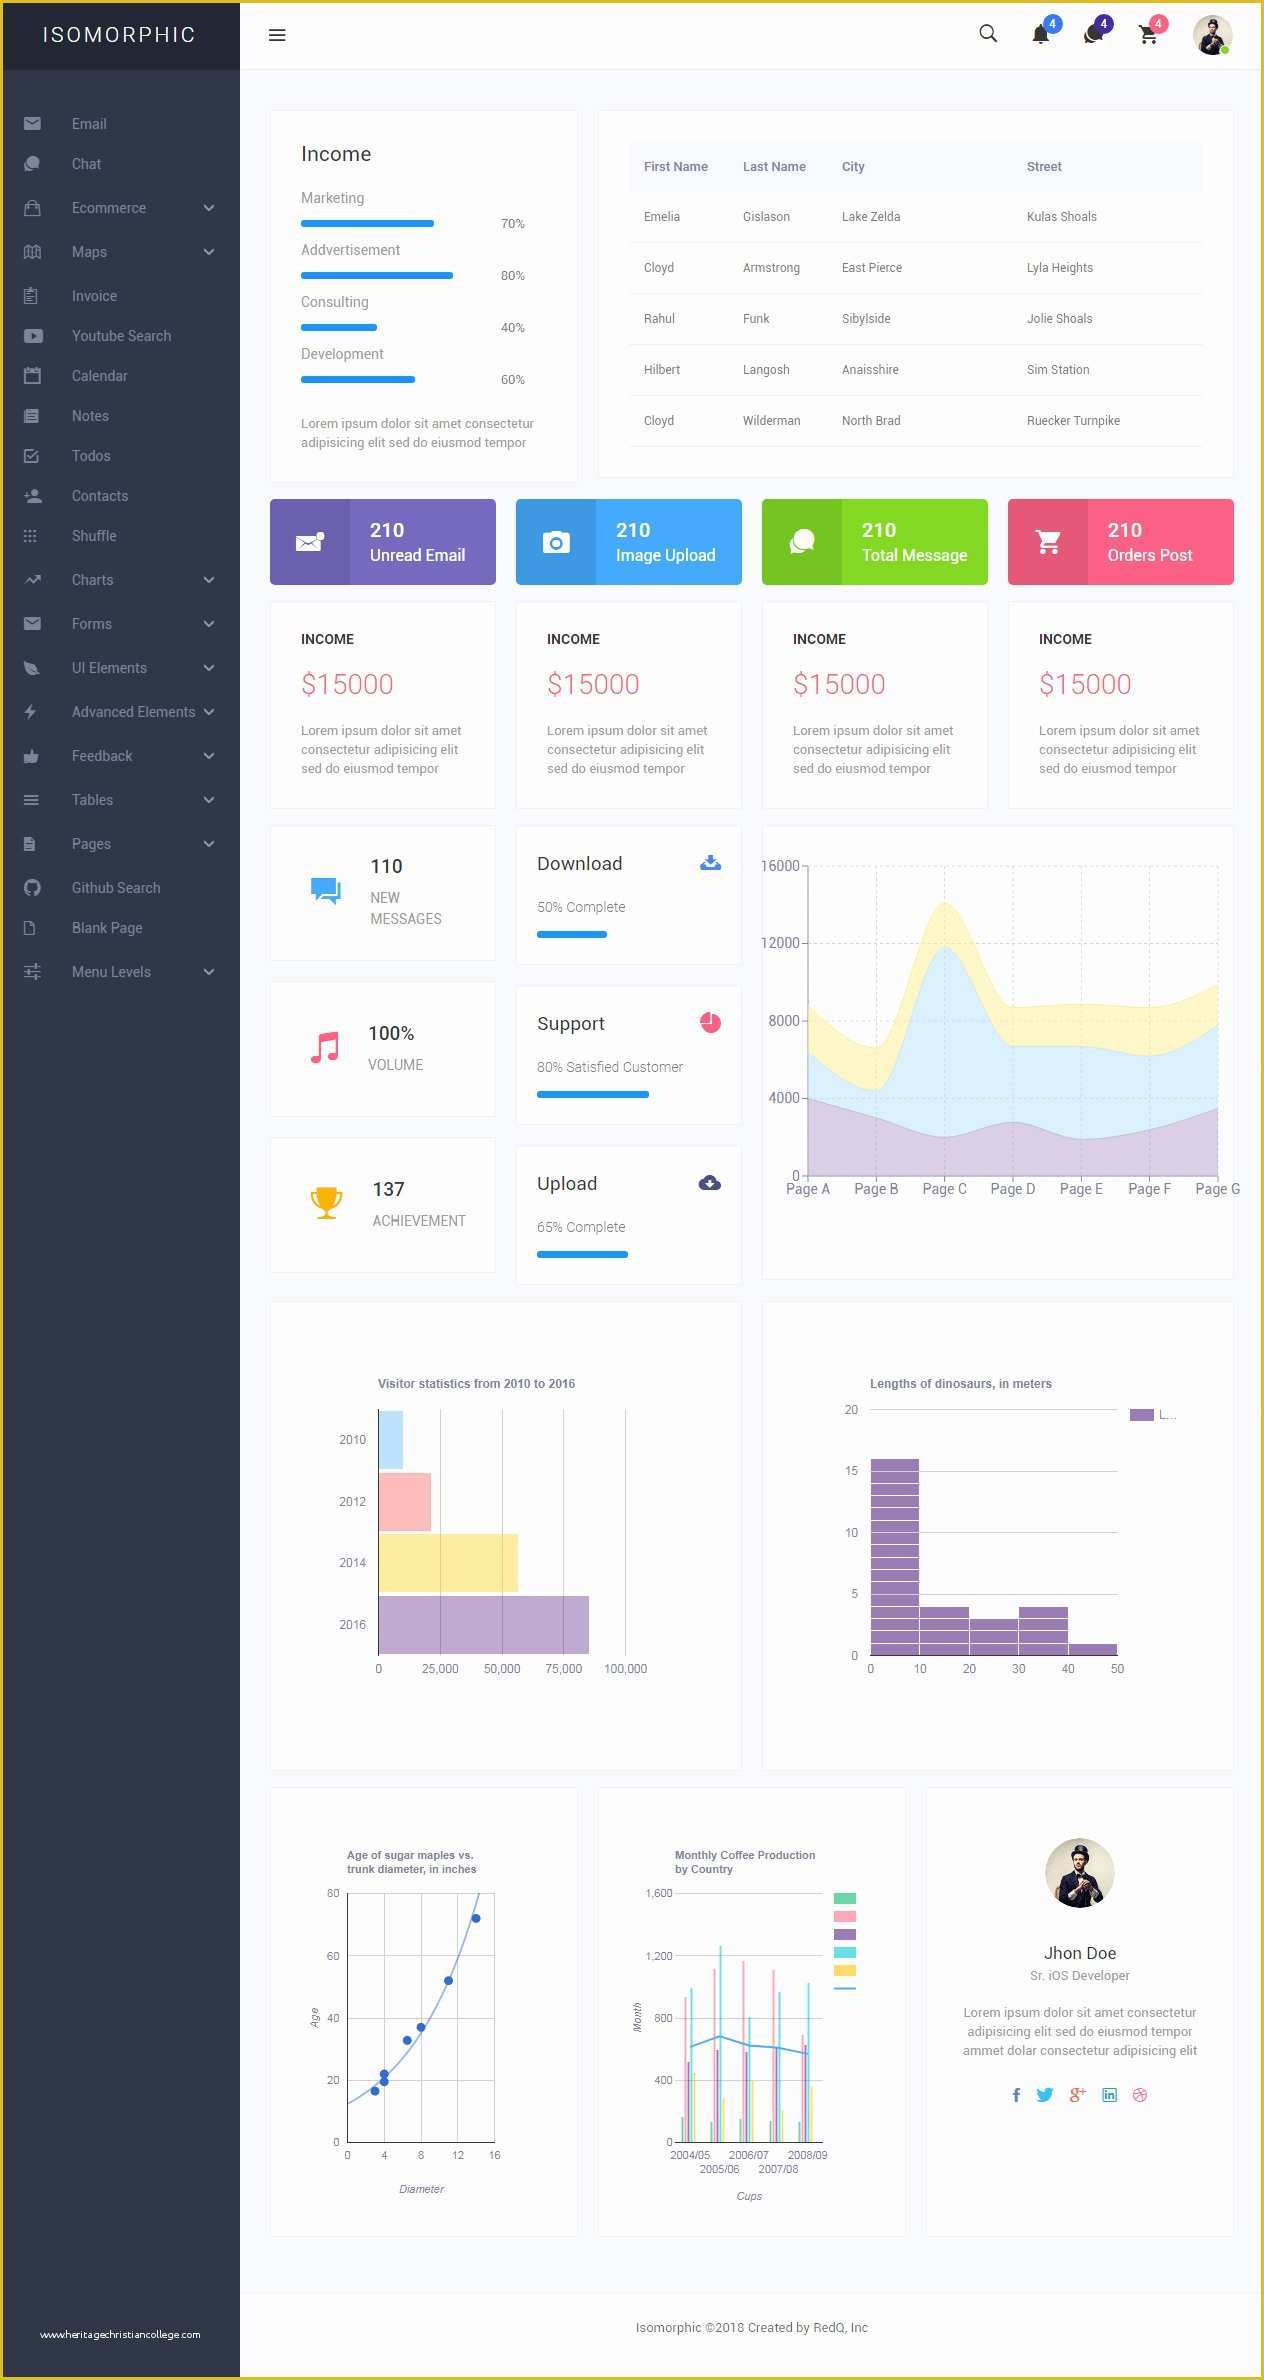Click the Email envelope icon in sidebar
The width and height of the screenshot is (1264, 2380).
(x=32, y=124)
